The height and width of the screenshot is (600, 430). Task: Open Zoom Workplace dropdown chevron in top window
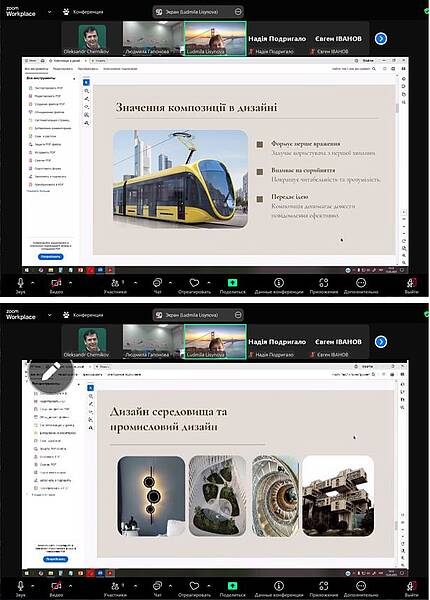[x=49, y=12]
